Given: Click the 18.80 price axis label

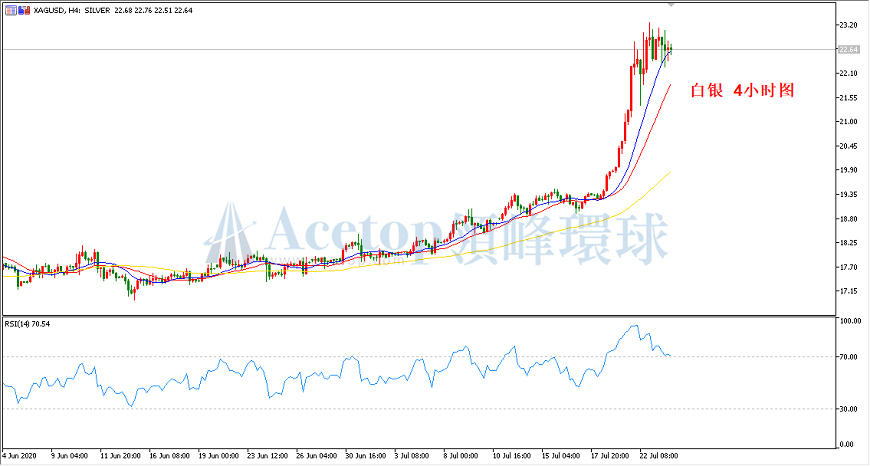Looking at the screenshot, I should click(x=848, y=219).
